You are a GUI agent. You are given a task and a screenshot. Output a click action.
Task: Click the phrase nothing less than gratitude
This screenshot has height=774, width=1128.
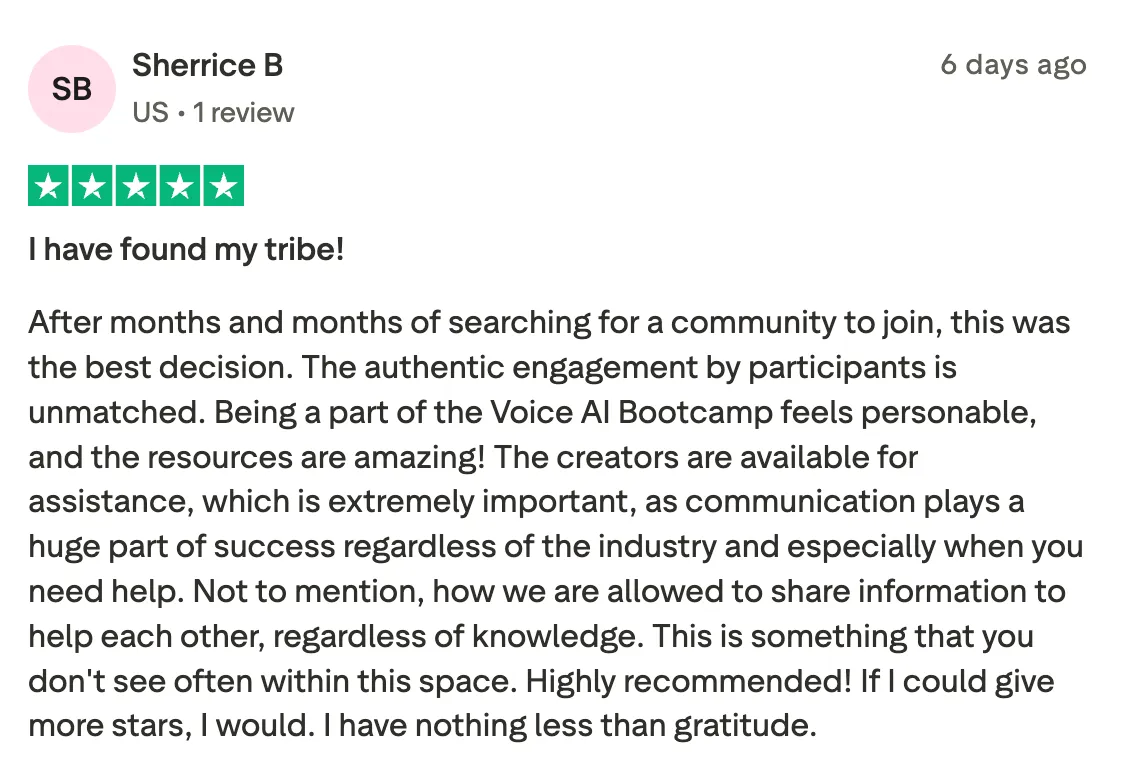click(616, 725)
